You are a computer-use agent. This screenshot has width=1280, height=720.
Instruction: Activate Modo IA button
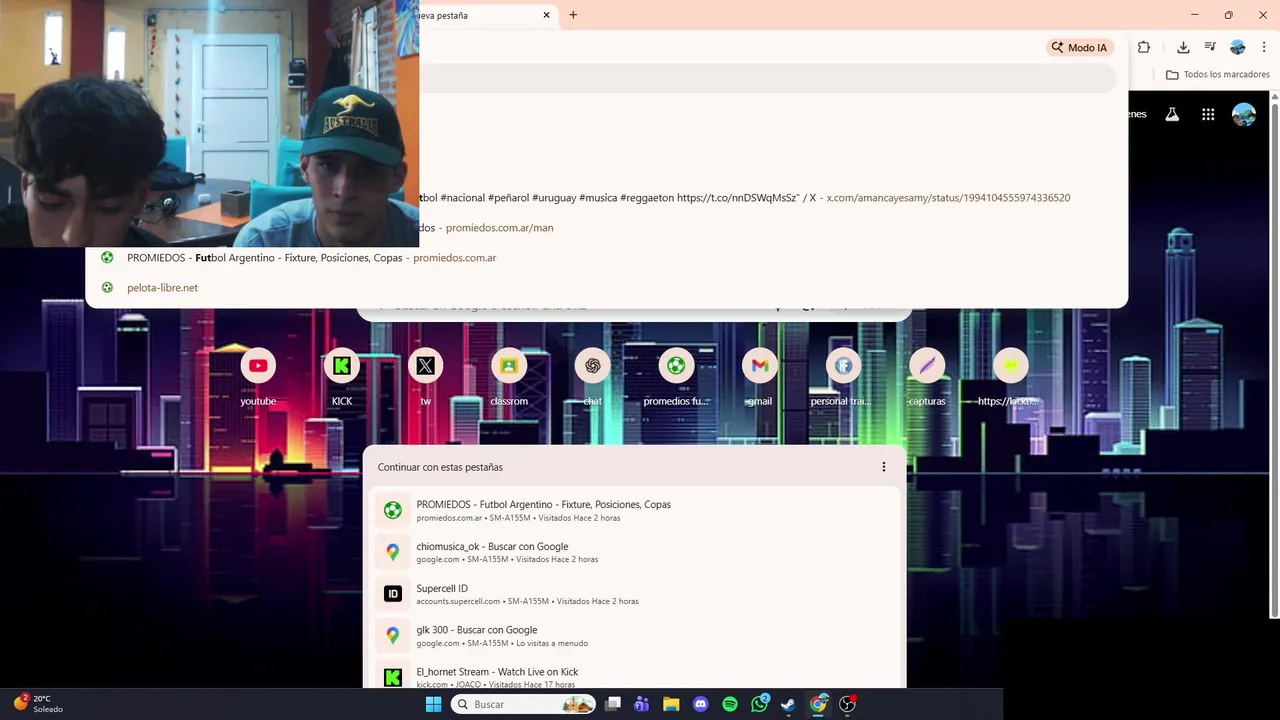pyautogui.click(x=1080, y=47)
